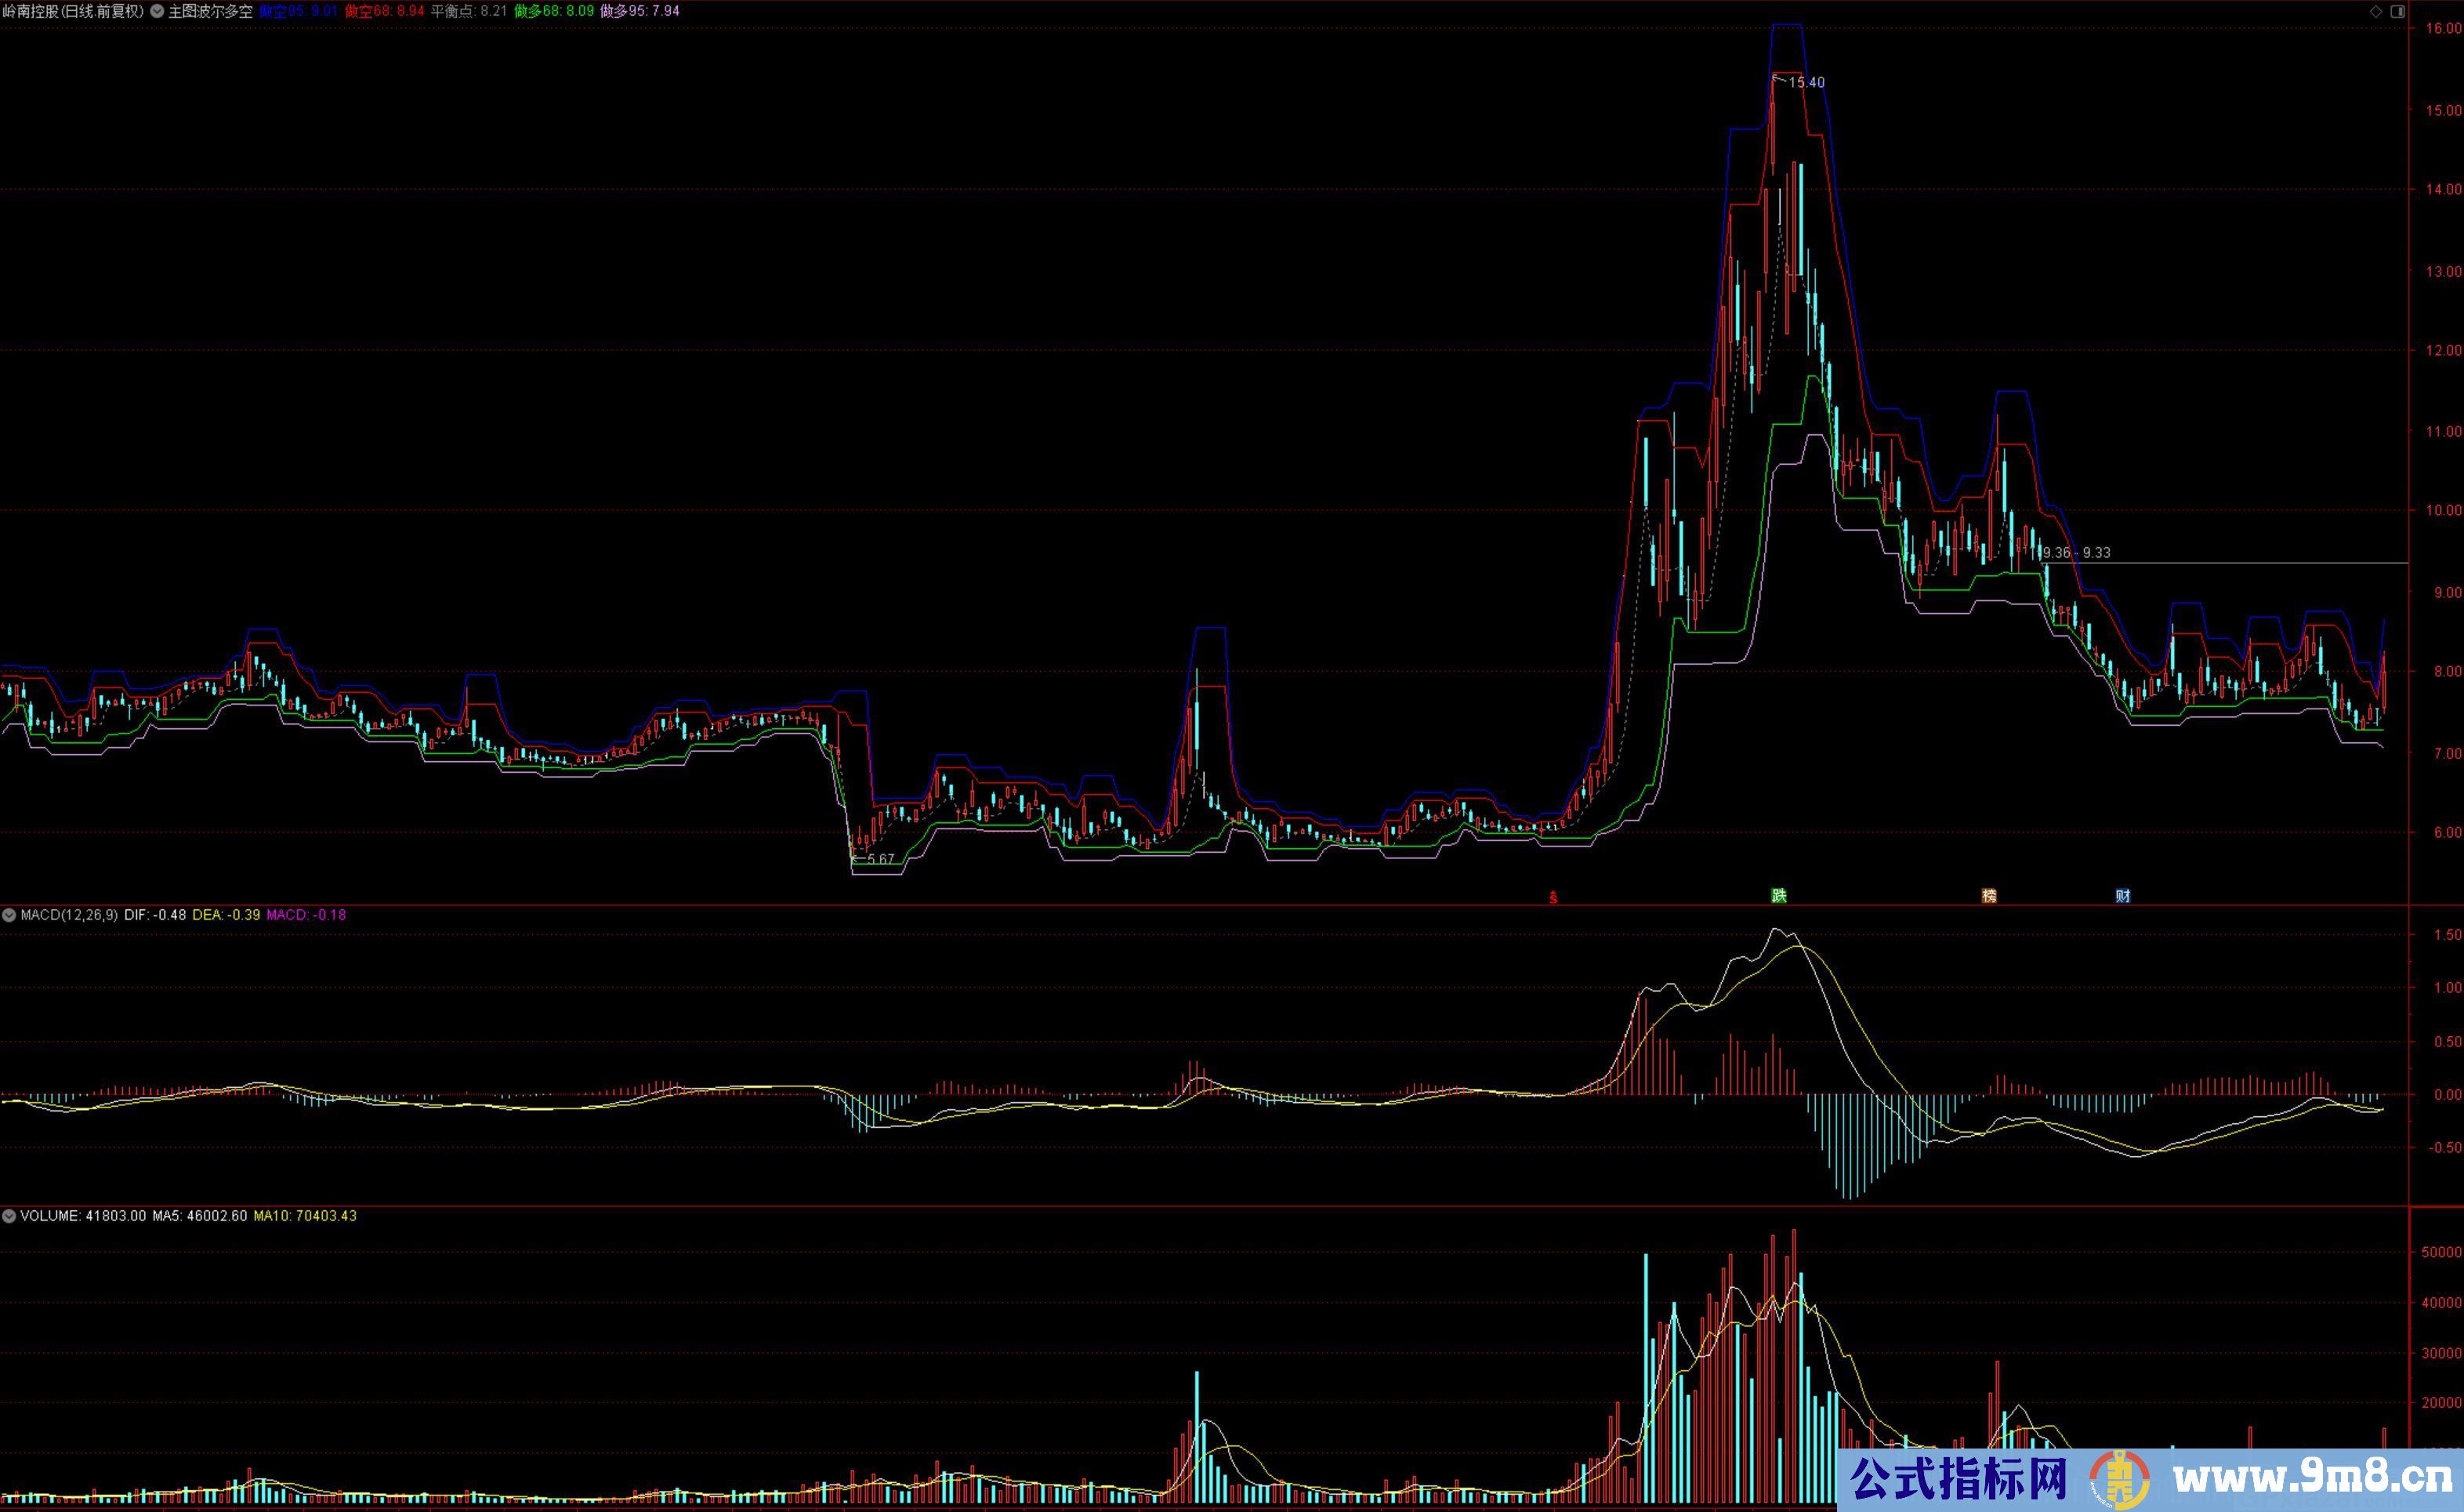The width and height of the screenshot is (2464, 1512).
Task: Click the 15.40 high price label
Action: [1806, 82]
